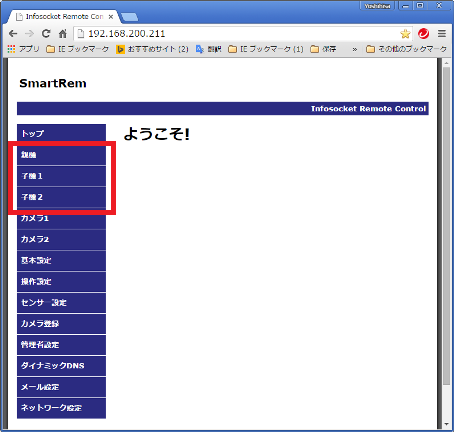
Task: Open the first IE ブックマーク folder
Action: point(78,49)
